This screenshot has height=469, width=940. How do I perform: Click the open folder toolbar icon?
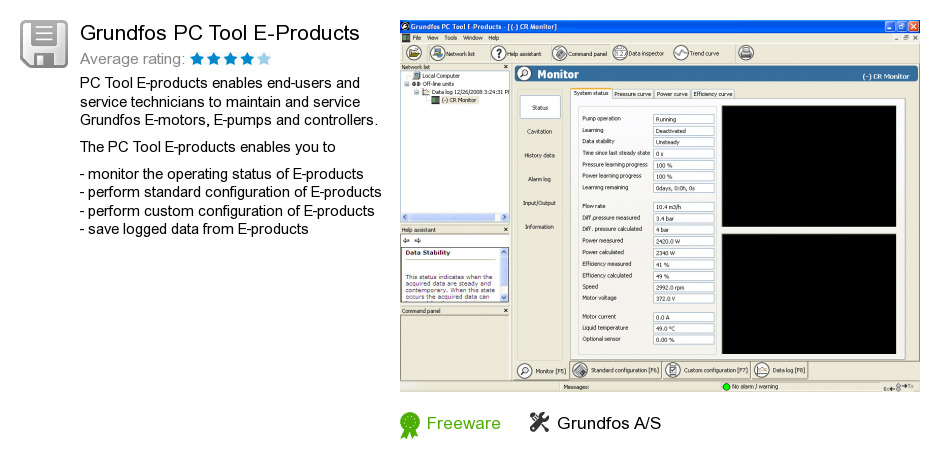click(414, 53)
